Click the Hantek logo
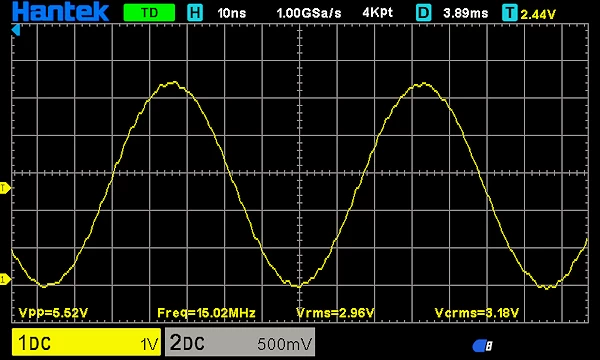 60,11
